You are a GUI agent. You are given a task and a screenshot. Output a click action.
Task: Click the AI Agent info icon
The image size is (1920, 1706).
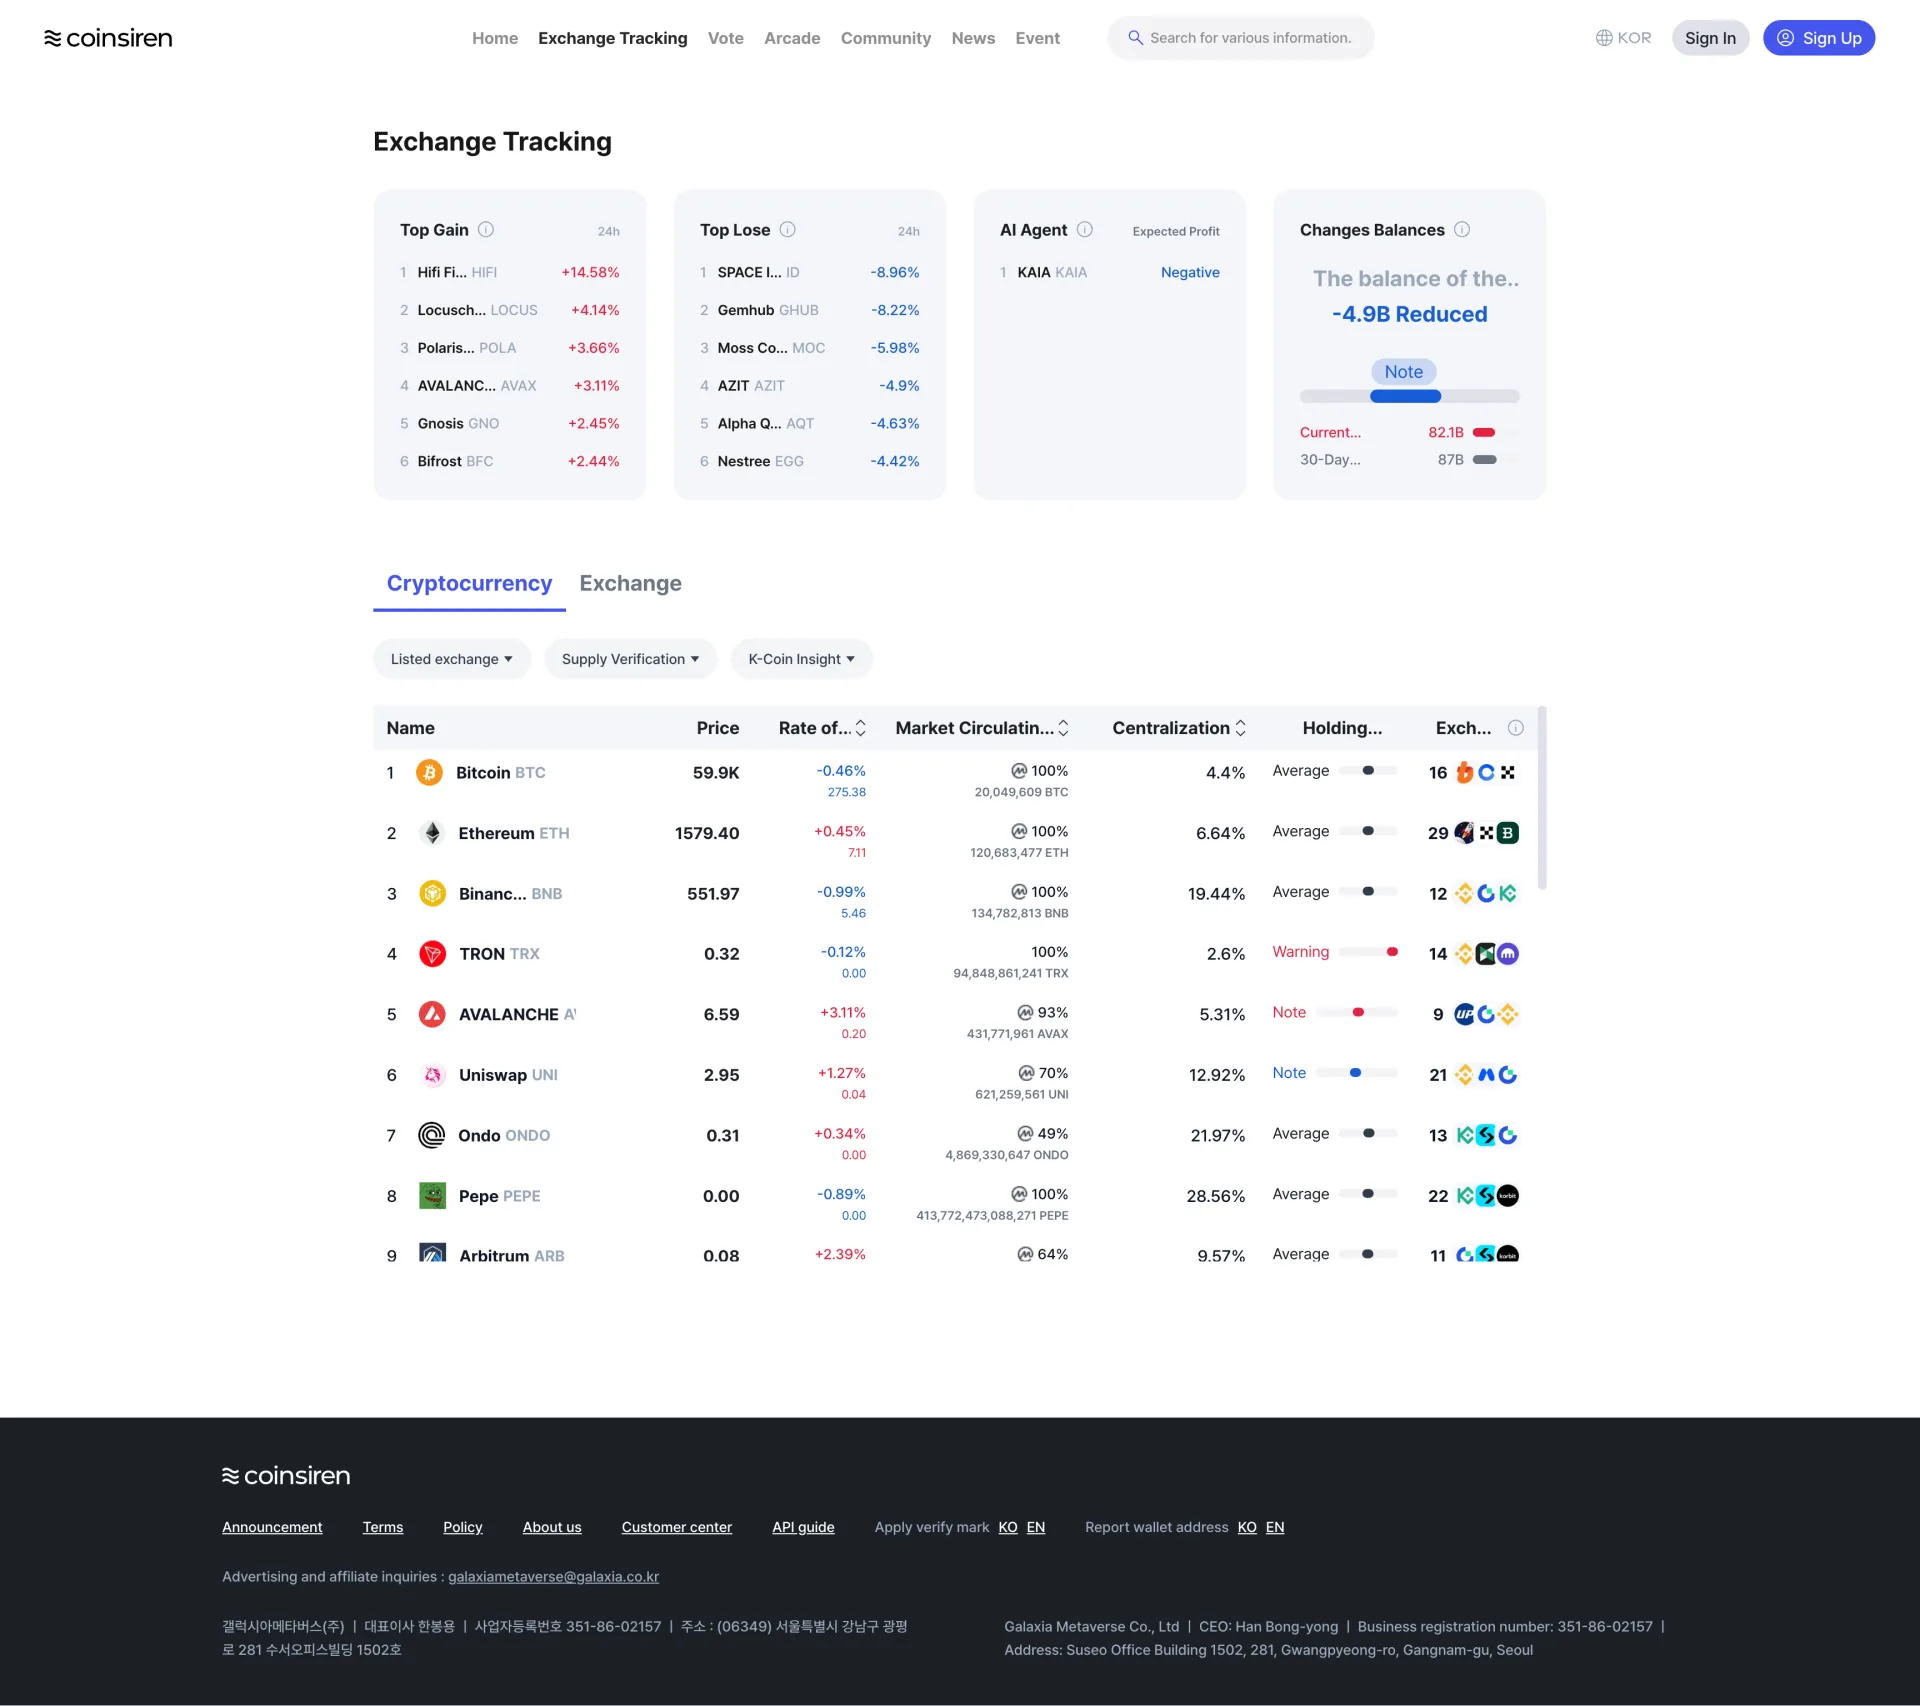[x=1084, y=230]
